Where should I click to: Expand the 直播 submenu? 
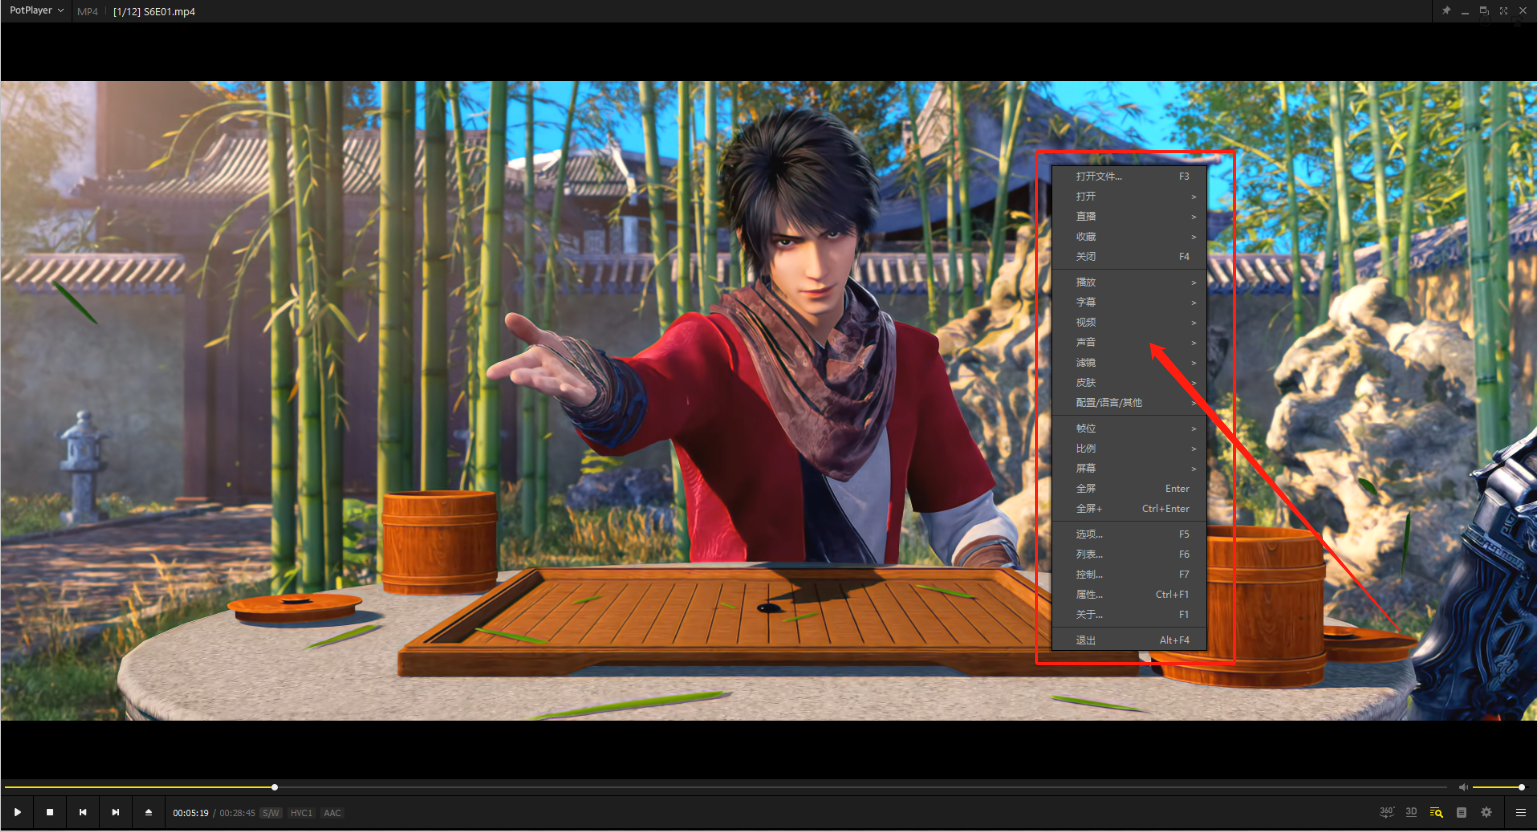point(1129,216)
